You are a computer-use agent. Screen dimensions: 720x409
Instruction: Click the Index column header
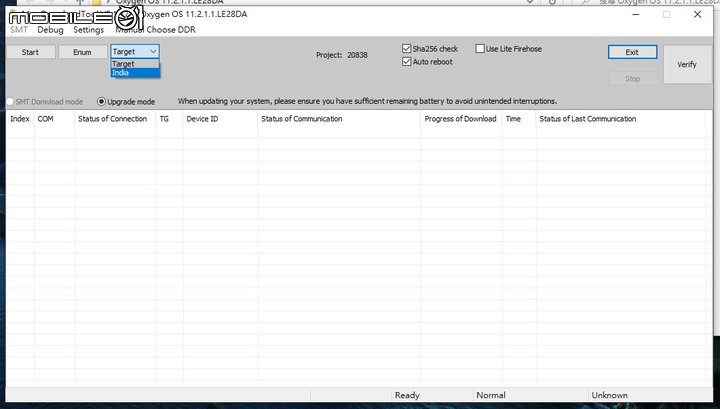click(x=20, y=119)
